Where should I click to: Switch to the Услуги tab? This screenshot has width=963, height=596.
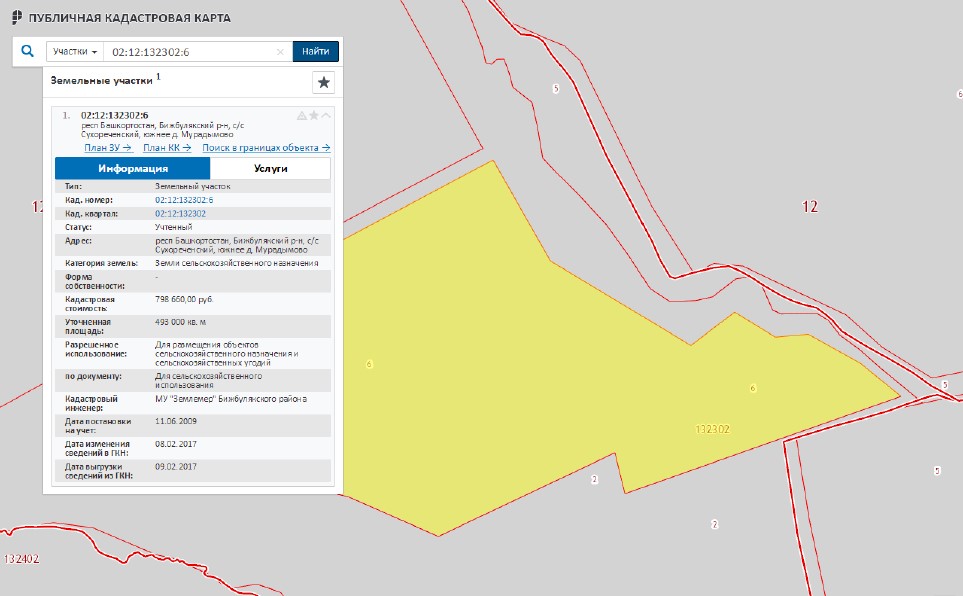270,169
